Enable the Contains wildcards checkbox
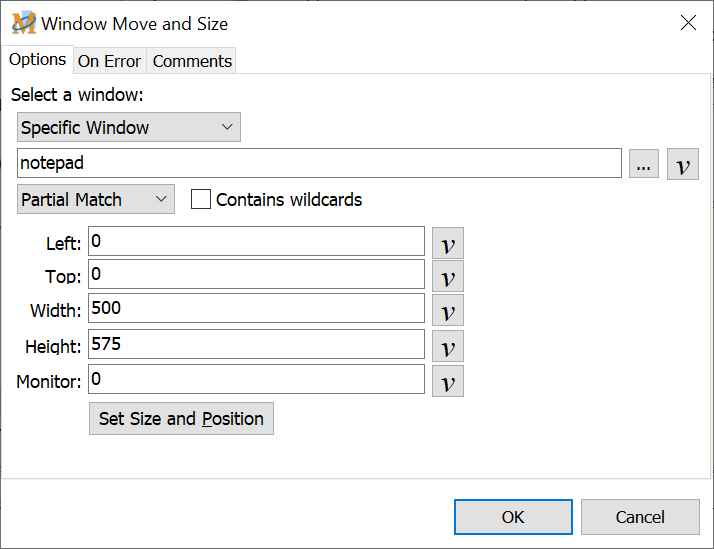 [201, 199]
